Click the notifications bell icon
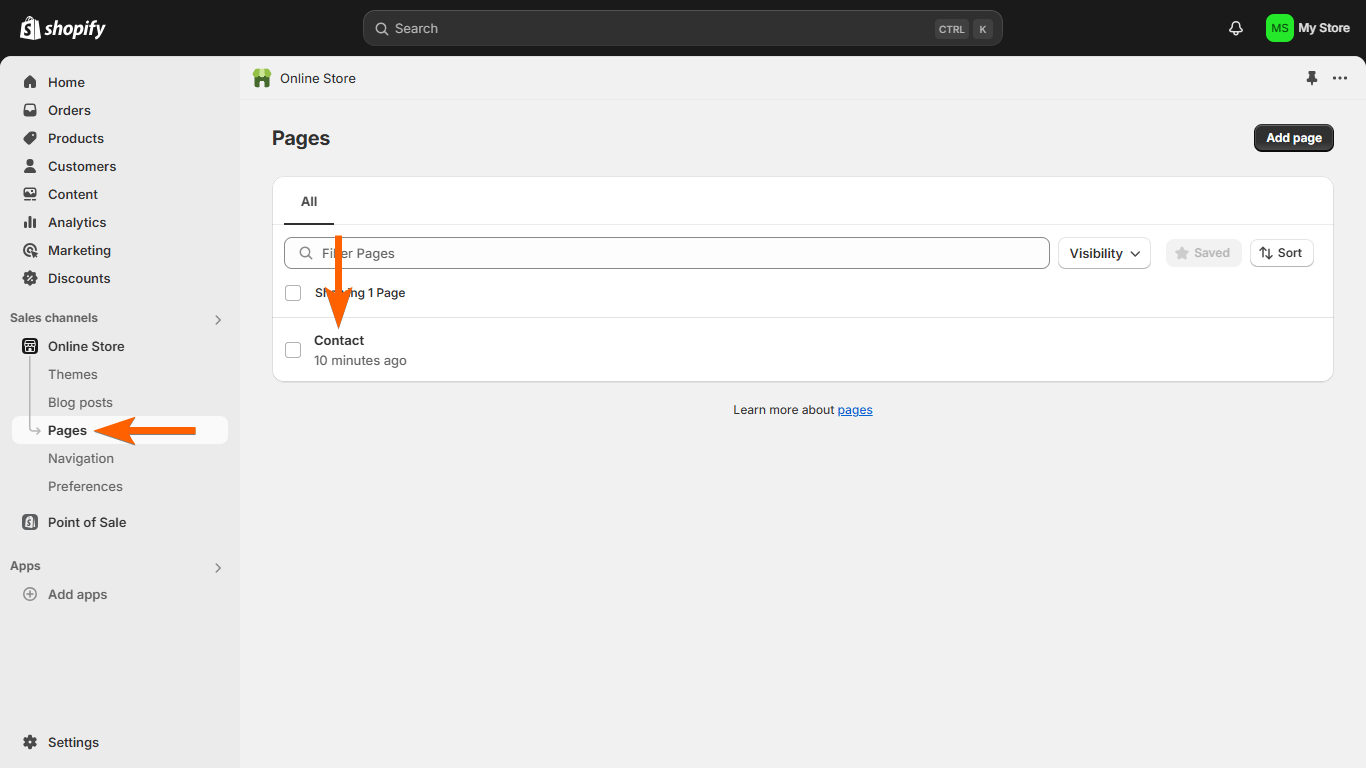This screenshot has width=1366, height=768. (x=1236, y=28)
